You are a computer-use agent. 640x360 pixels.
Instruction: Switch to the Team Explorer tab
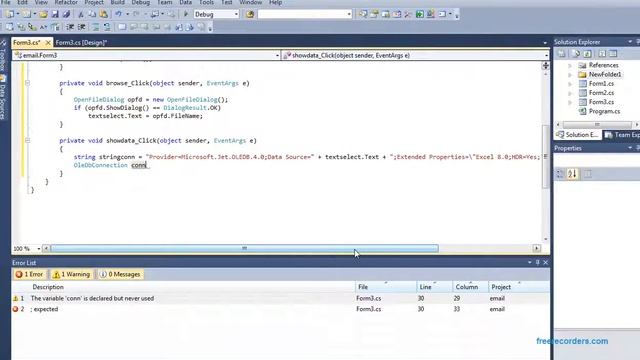coord(622,135)
